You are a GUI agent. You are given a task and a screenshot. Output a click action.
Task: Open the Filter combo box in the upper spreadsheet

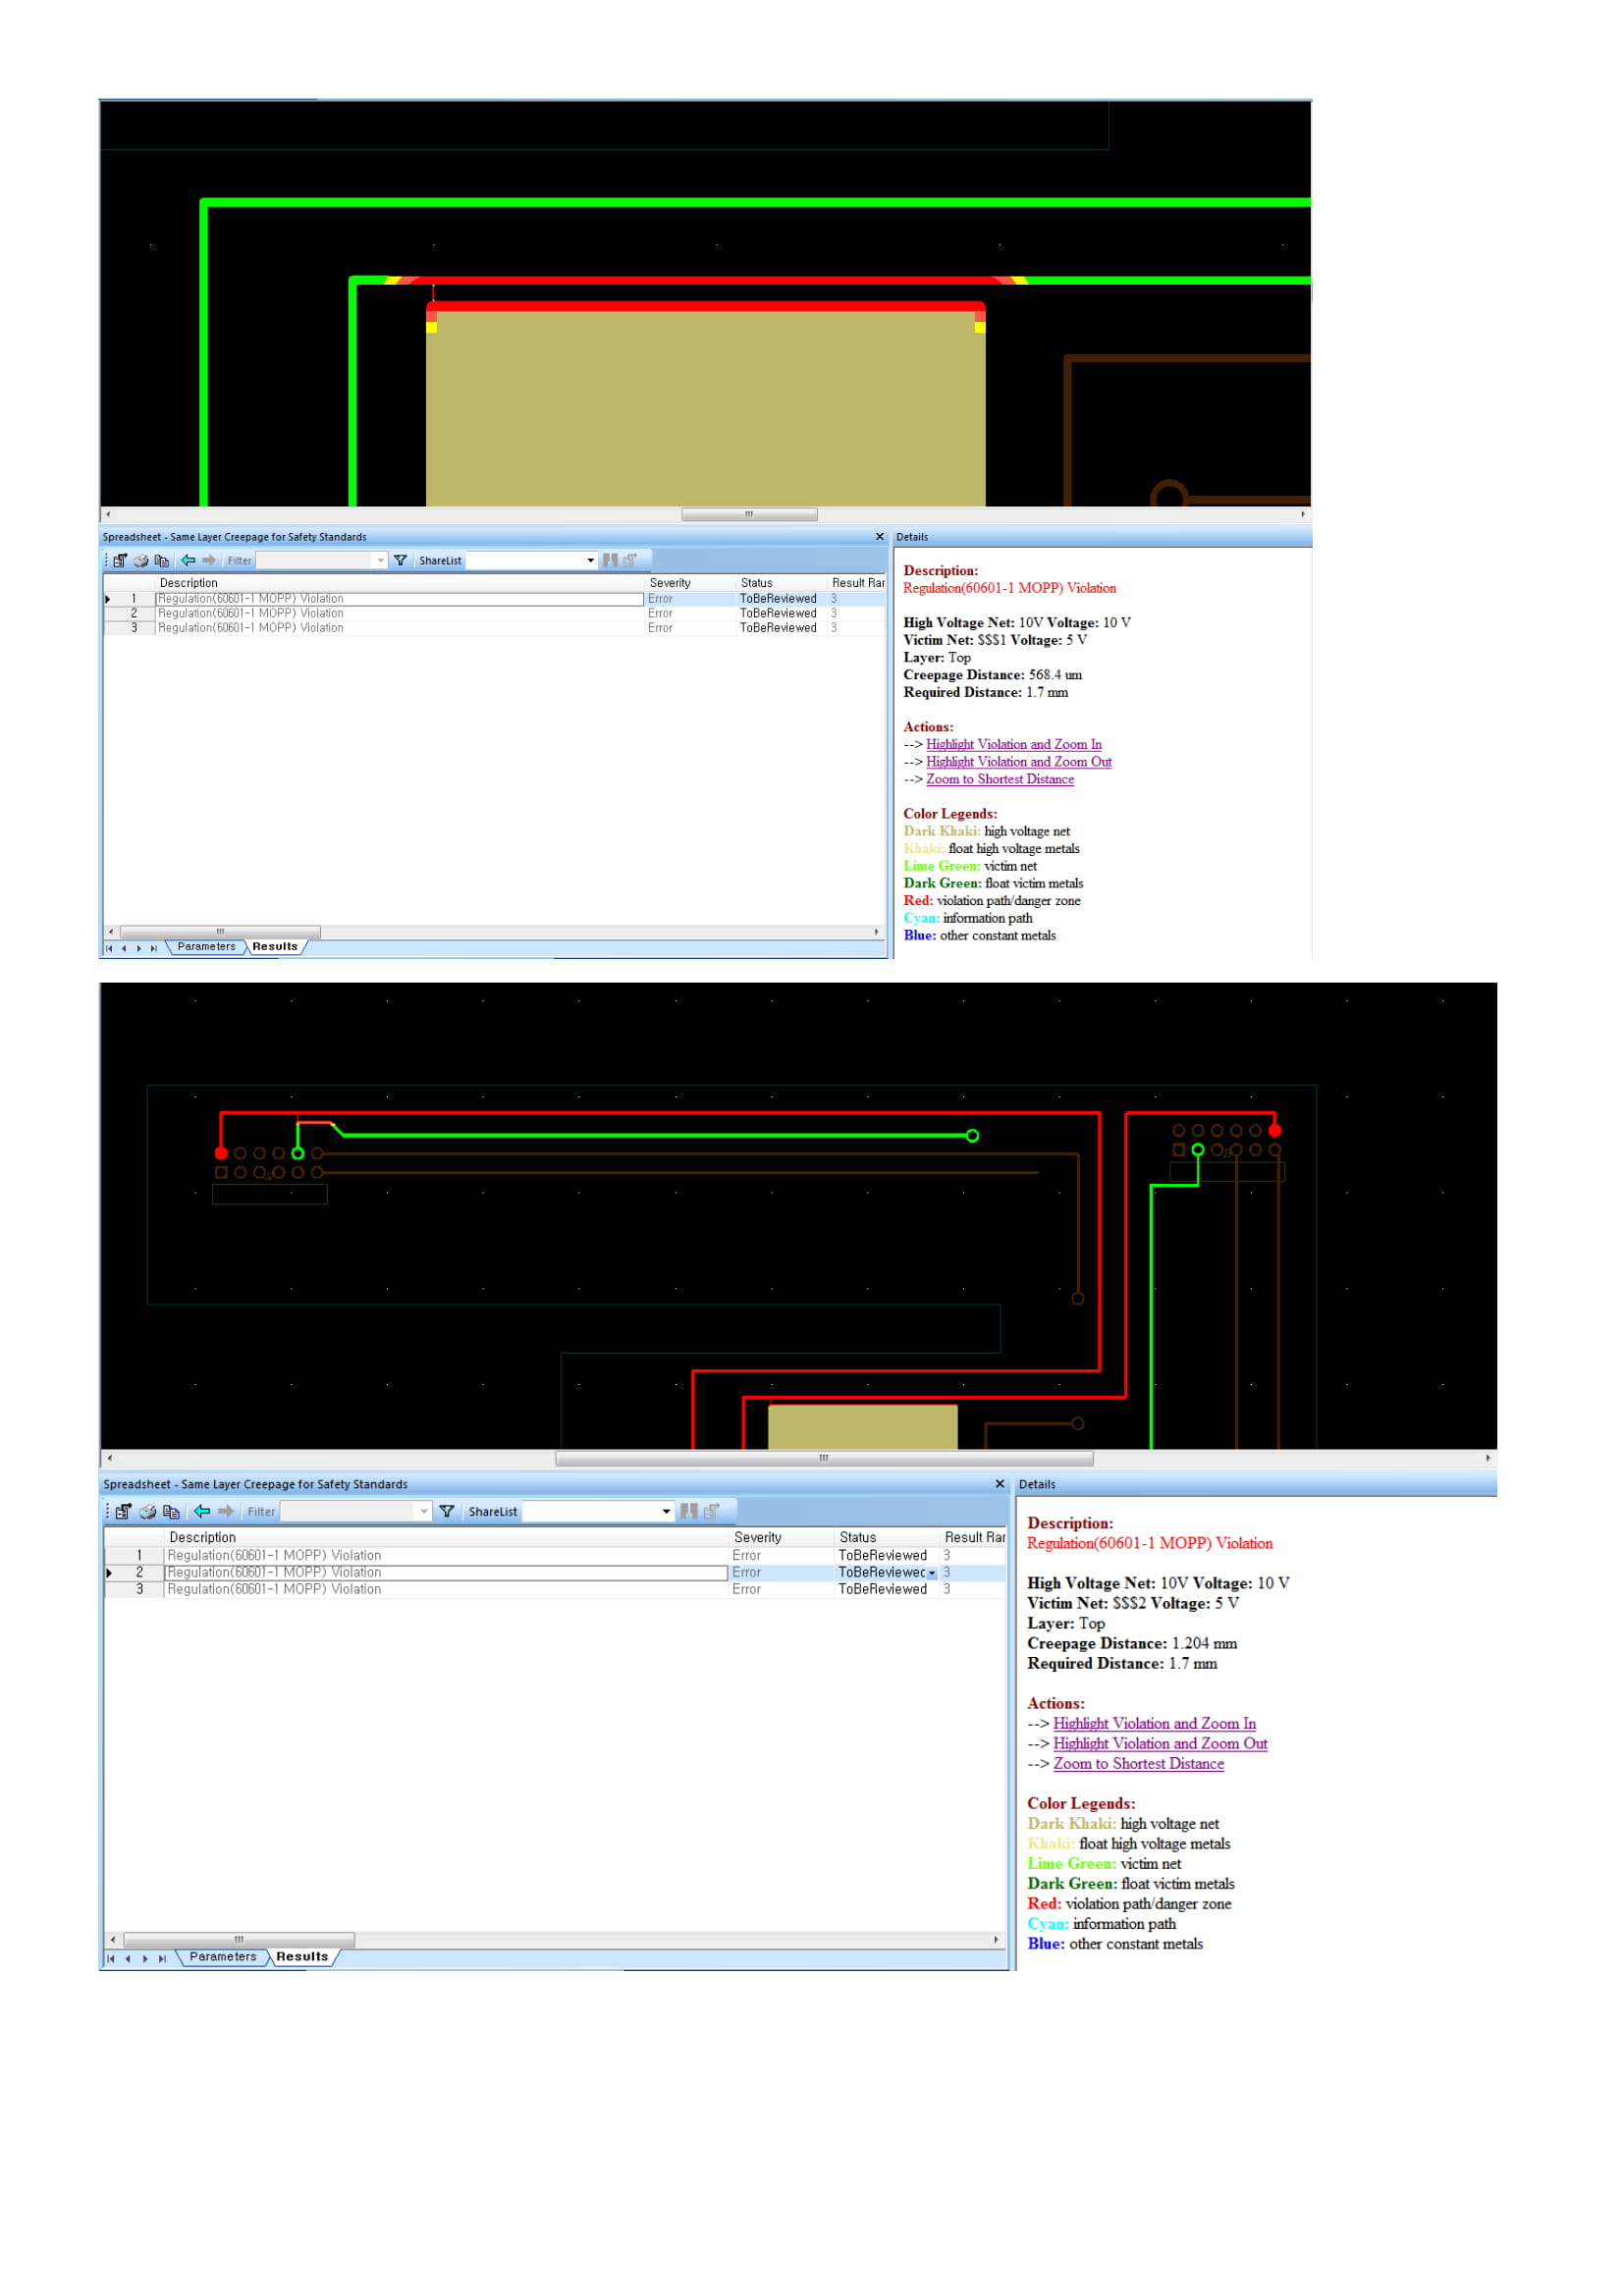tap(380, 561)
